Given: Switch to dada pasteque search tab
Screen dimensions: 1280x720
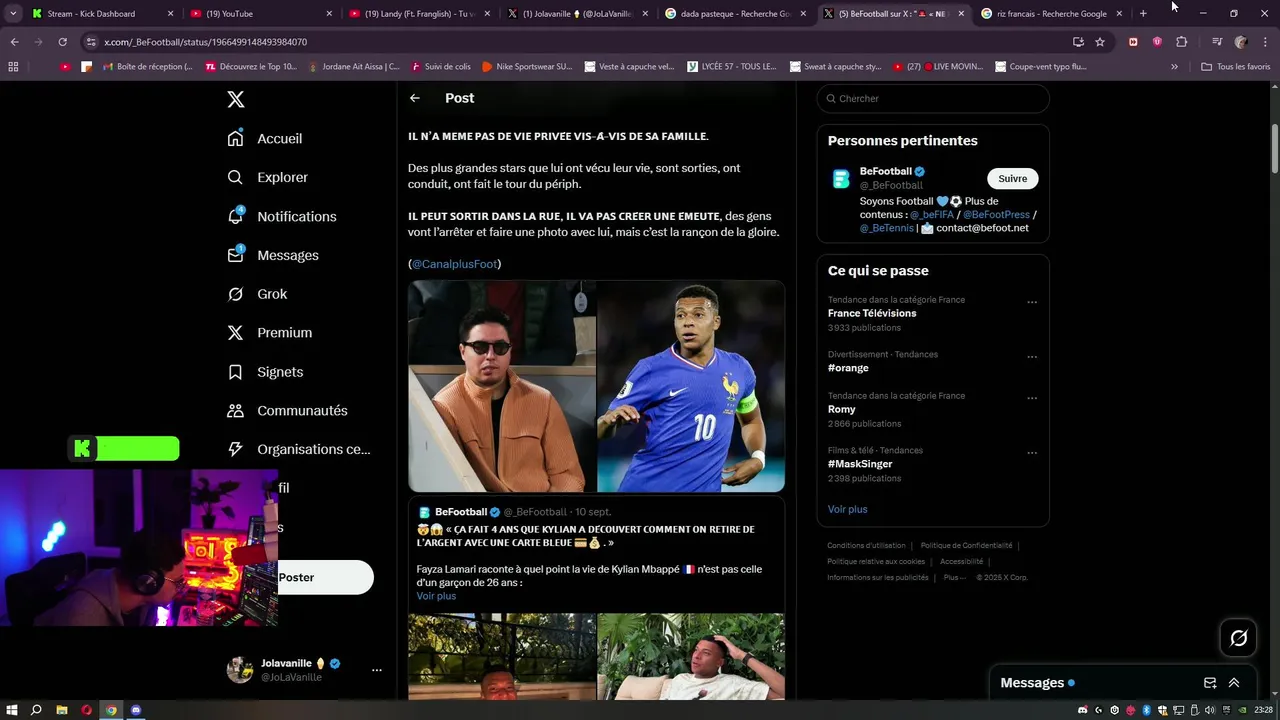Looking at the screenshot, I should pyautogui.click(x=735, y=14).
